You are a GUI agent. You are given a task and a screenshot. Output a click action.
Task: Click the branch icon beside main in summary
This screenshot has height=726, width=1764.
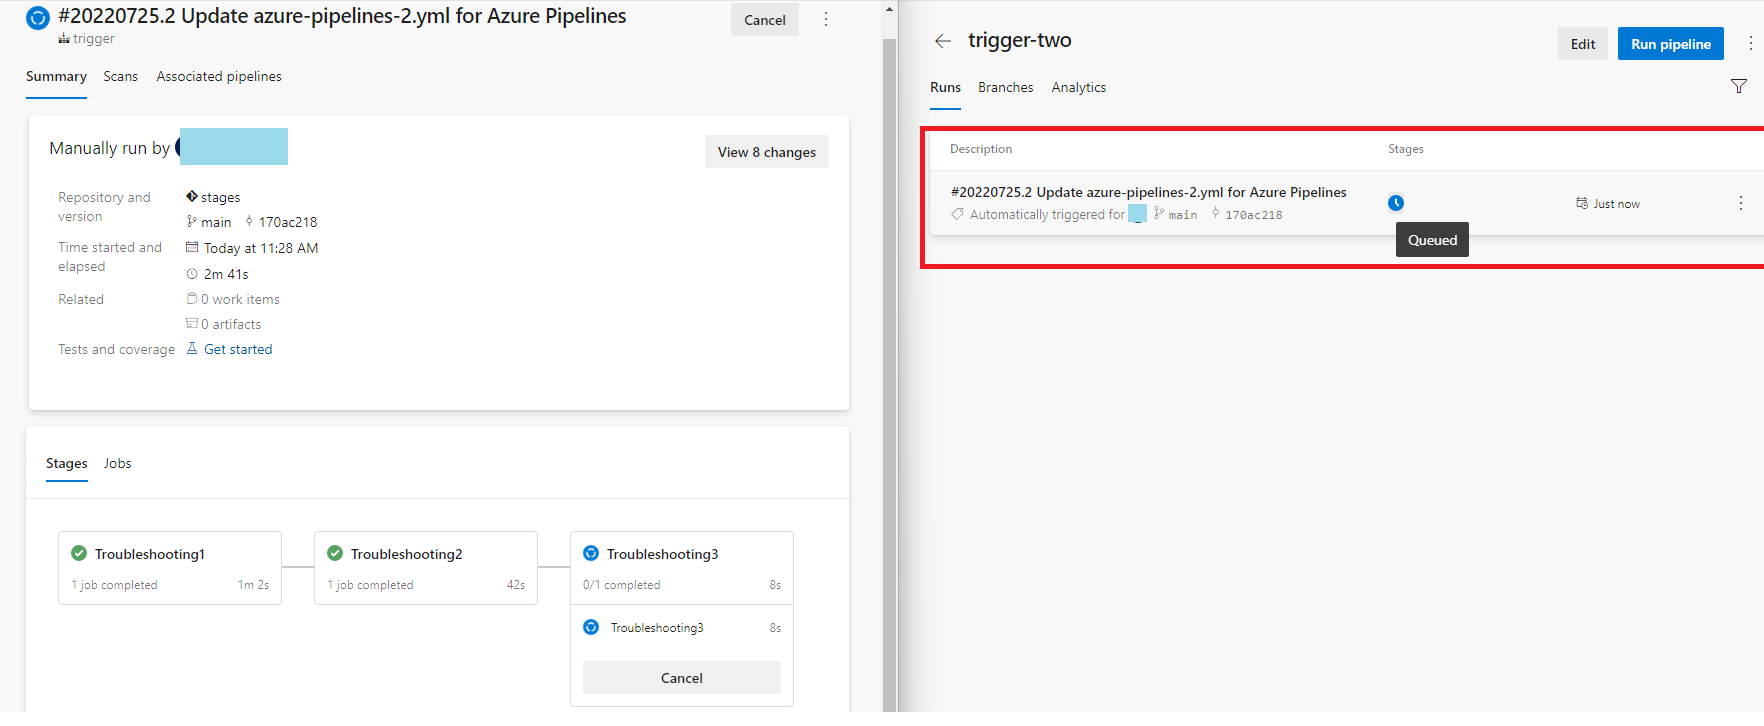[x=192, y=222]
